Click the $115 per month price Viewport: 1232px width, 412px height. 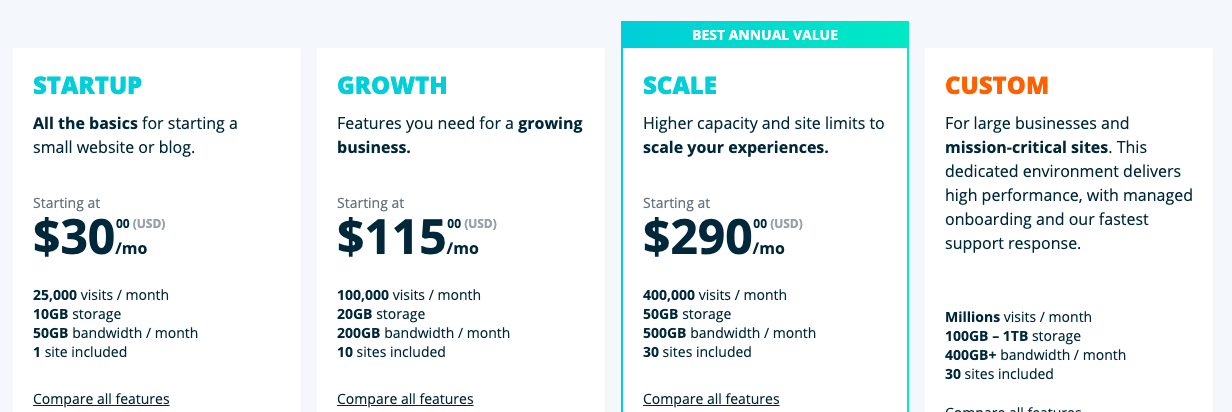408,237
